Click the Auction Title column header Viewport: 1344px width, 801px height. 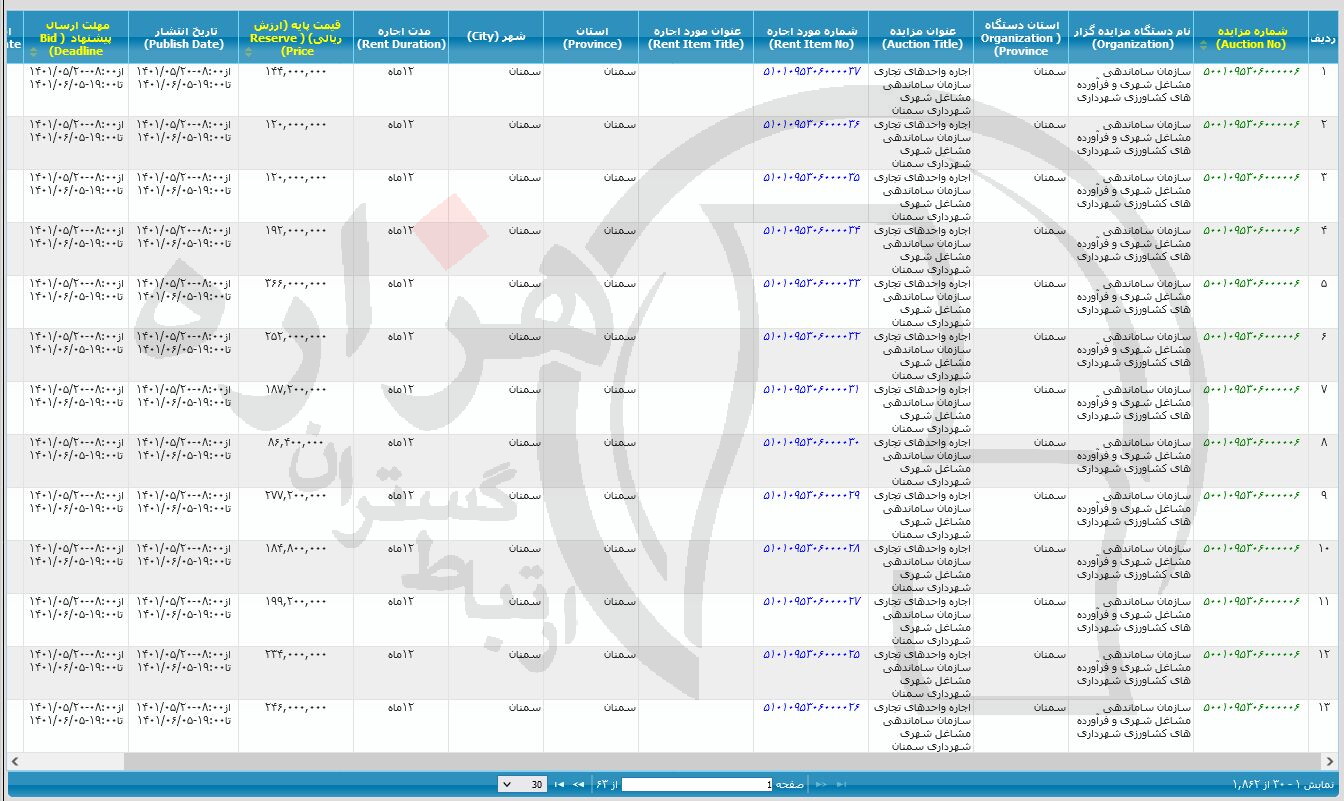pos(921,38)
